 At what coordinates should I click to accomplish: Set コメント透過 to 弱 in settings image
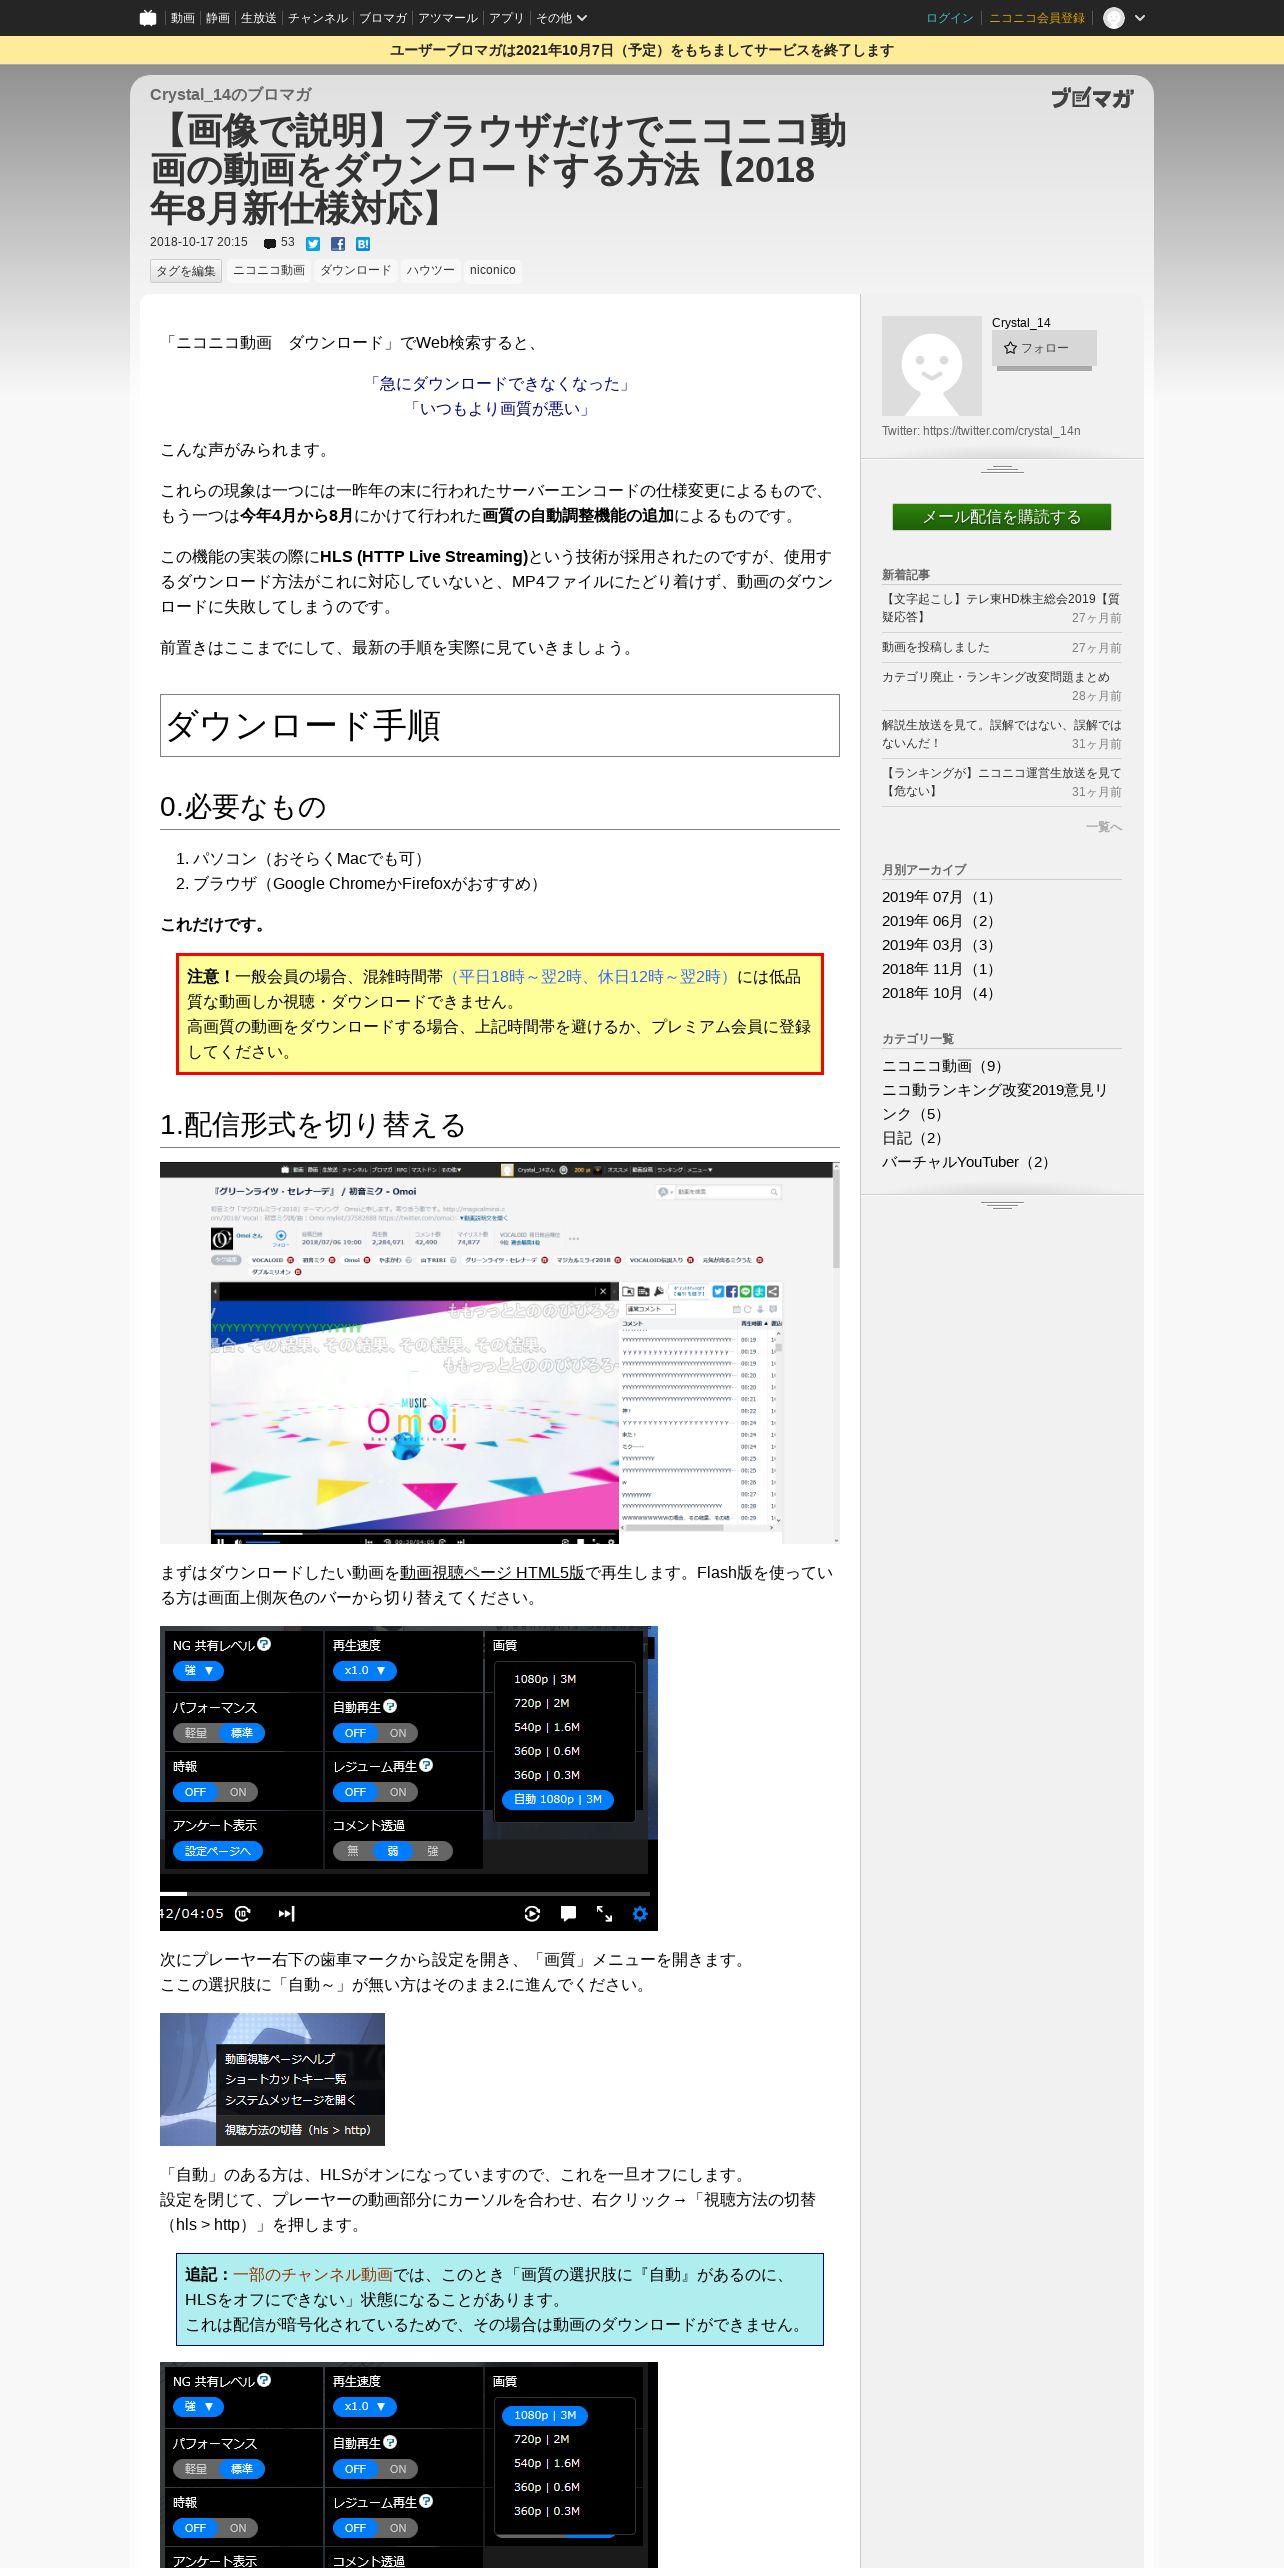[x=393, y=1851]
